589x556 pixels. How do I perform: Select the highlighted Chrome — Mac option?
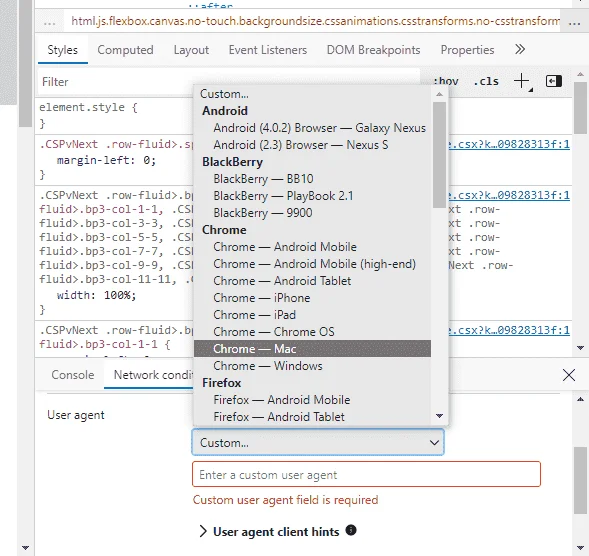(312, 349)
